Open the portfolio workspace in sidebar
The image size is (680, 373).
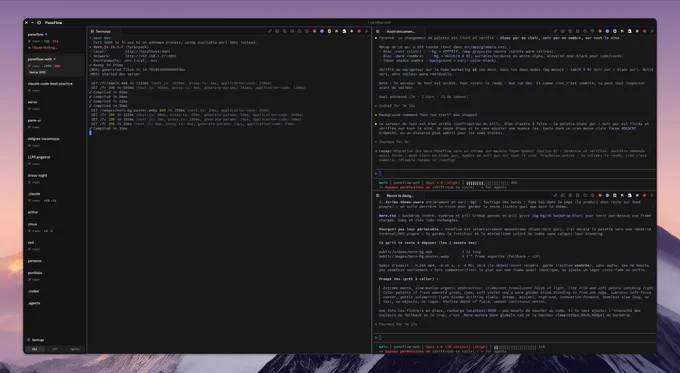(35, 273)
